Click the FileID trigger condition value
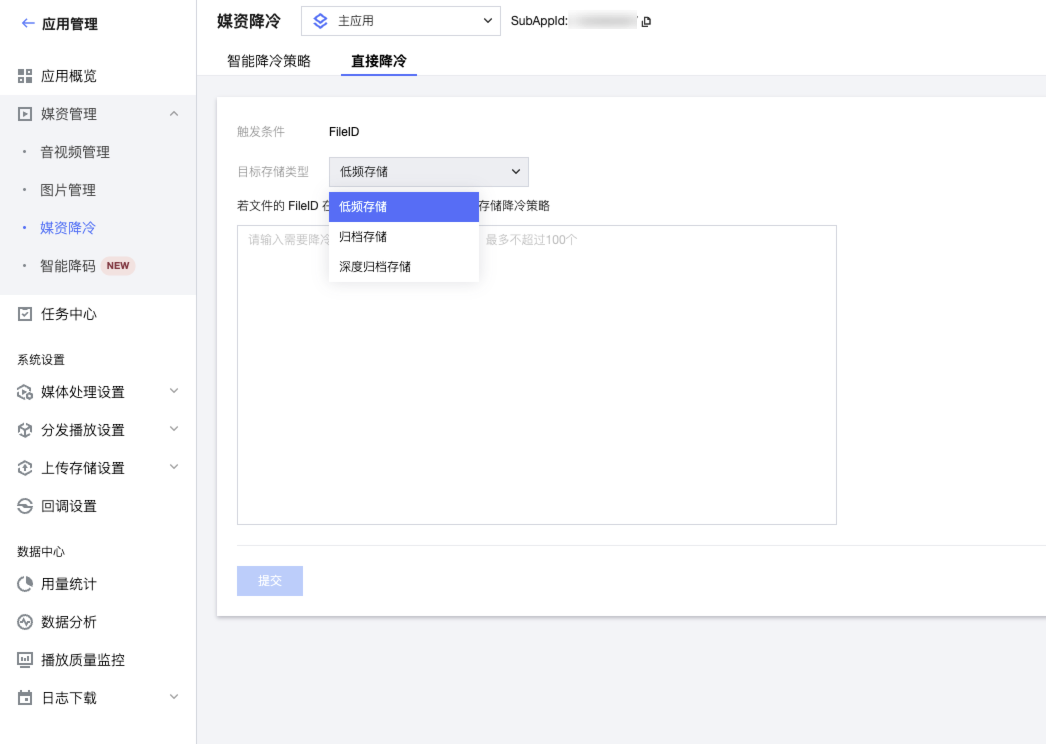Viewport: 1046px width, 744px height. tap(344, 132)
